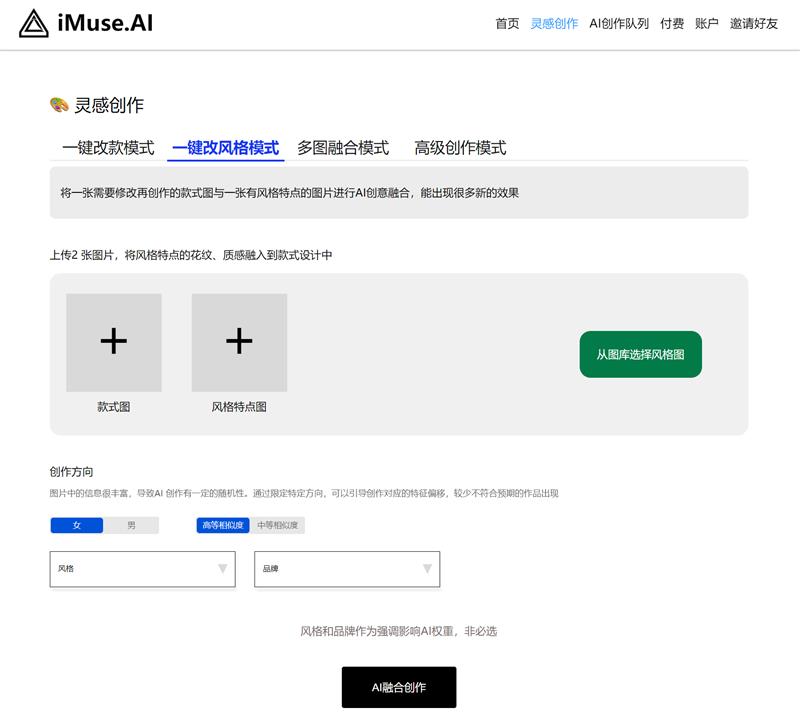Stay on the 一键改风格模式 tab
Viewport: 800px width, 720px height.
[226, 146]
